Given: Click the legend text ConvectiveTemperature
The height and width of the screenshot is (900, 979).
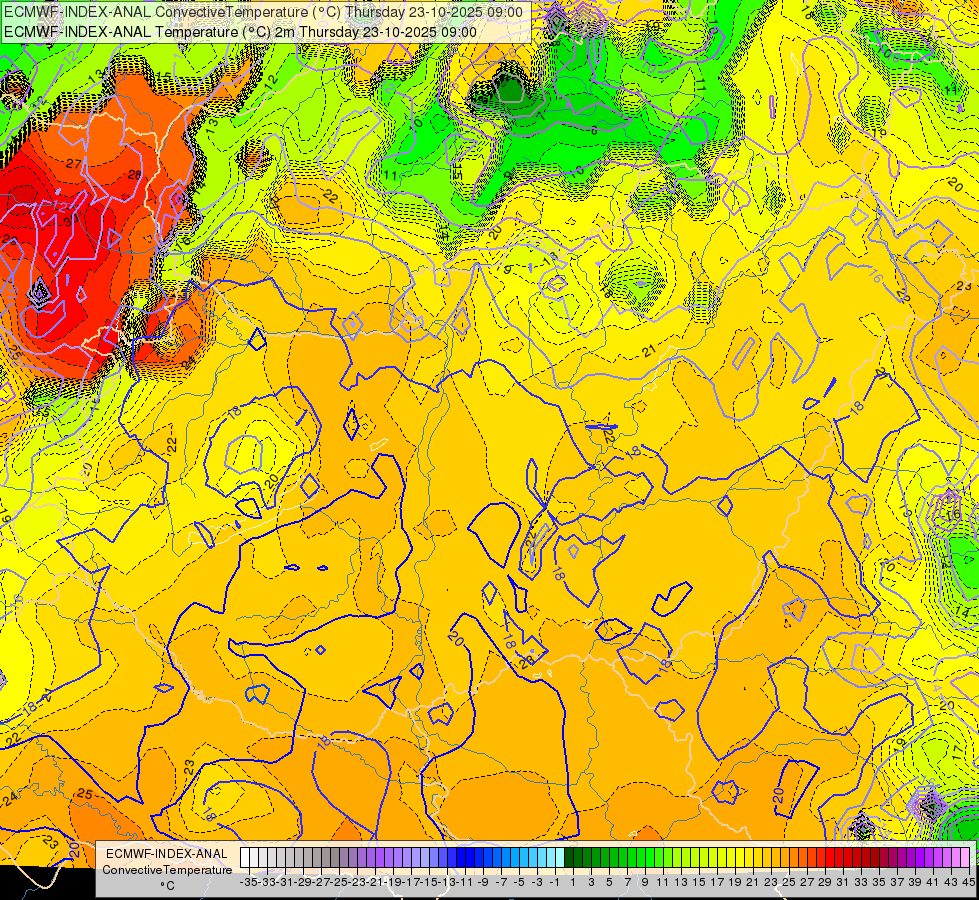Looking at the screenshot, I should (167, 869).
